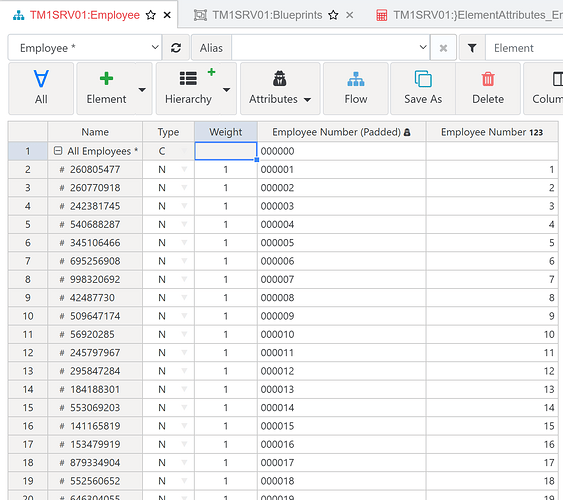Favorite the TM1SRV01:Employee tab with the star
The height and width of the screenshot is (500, 563).
[151, 15]
